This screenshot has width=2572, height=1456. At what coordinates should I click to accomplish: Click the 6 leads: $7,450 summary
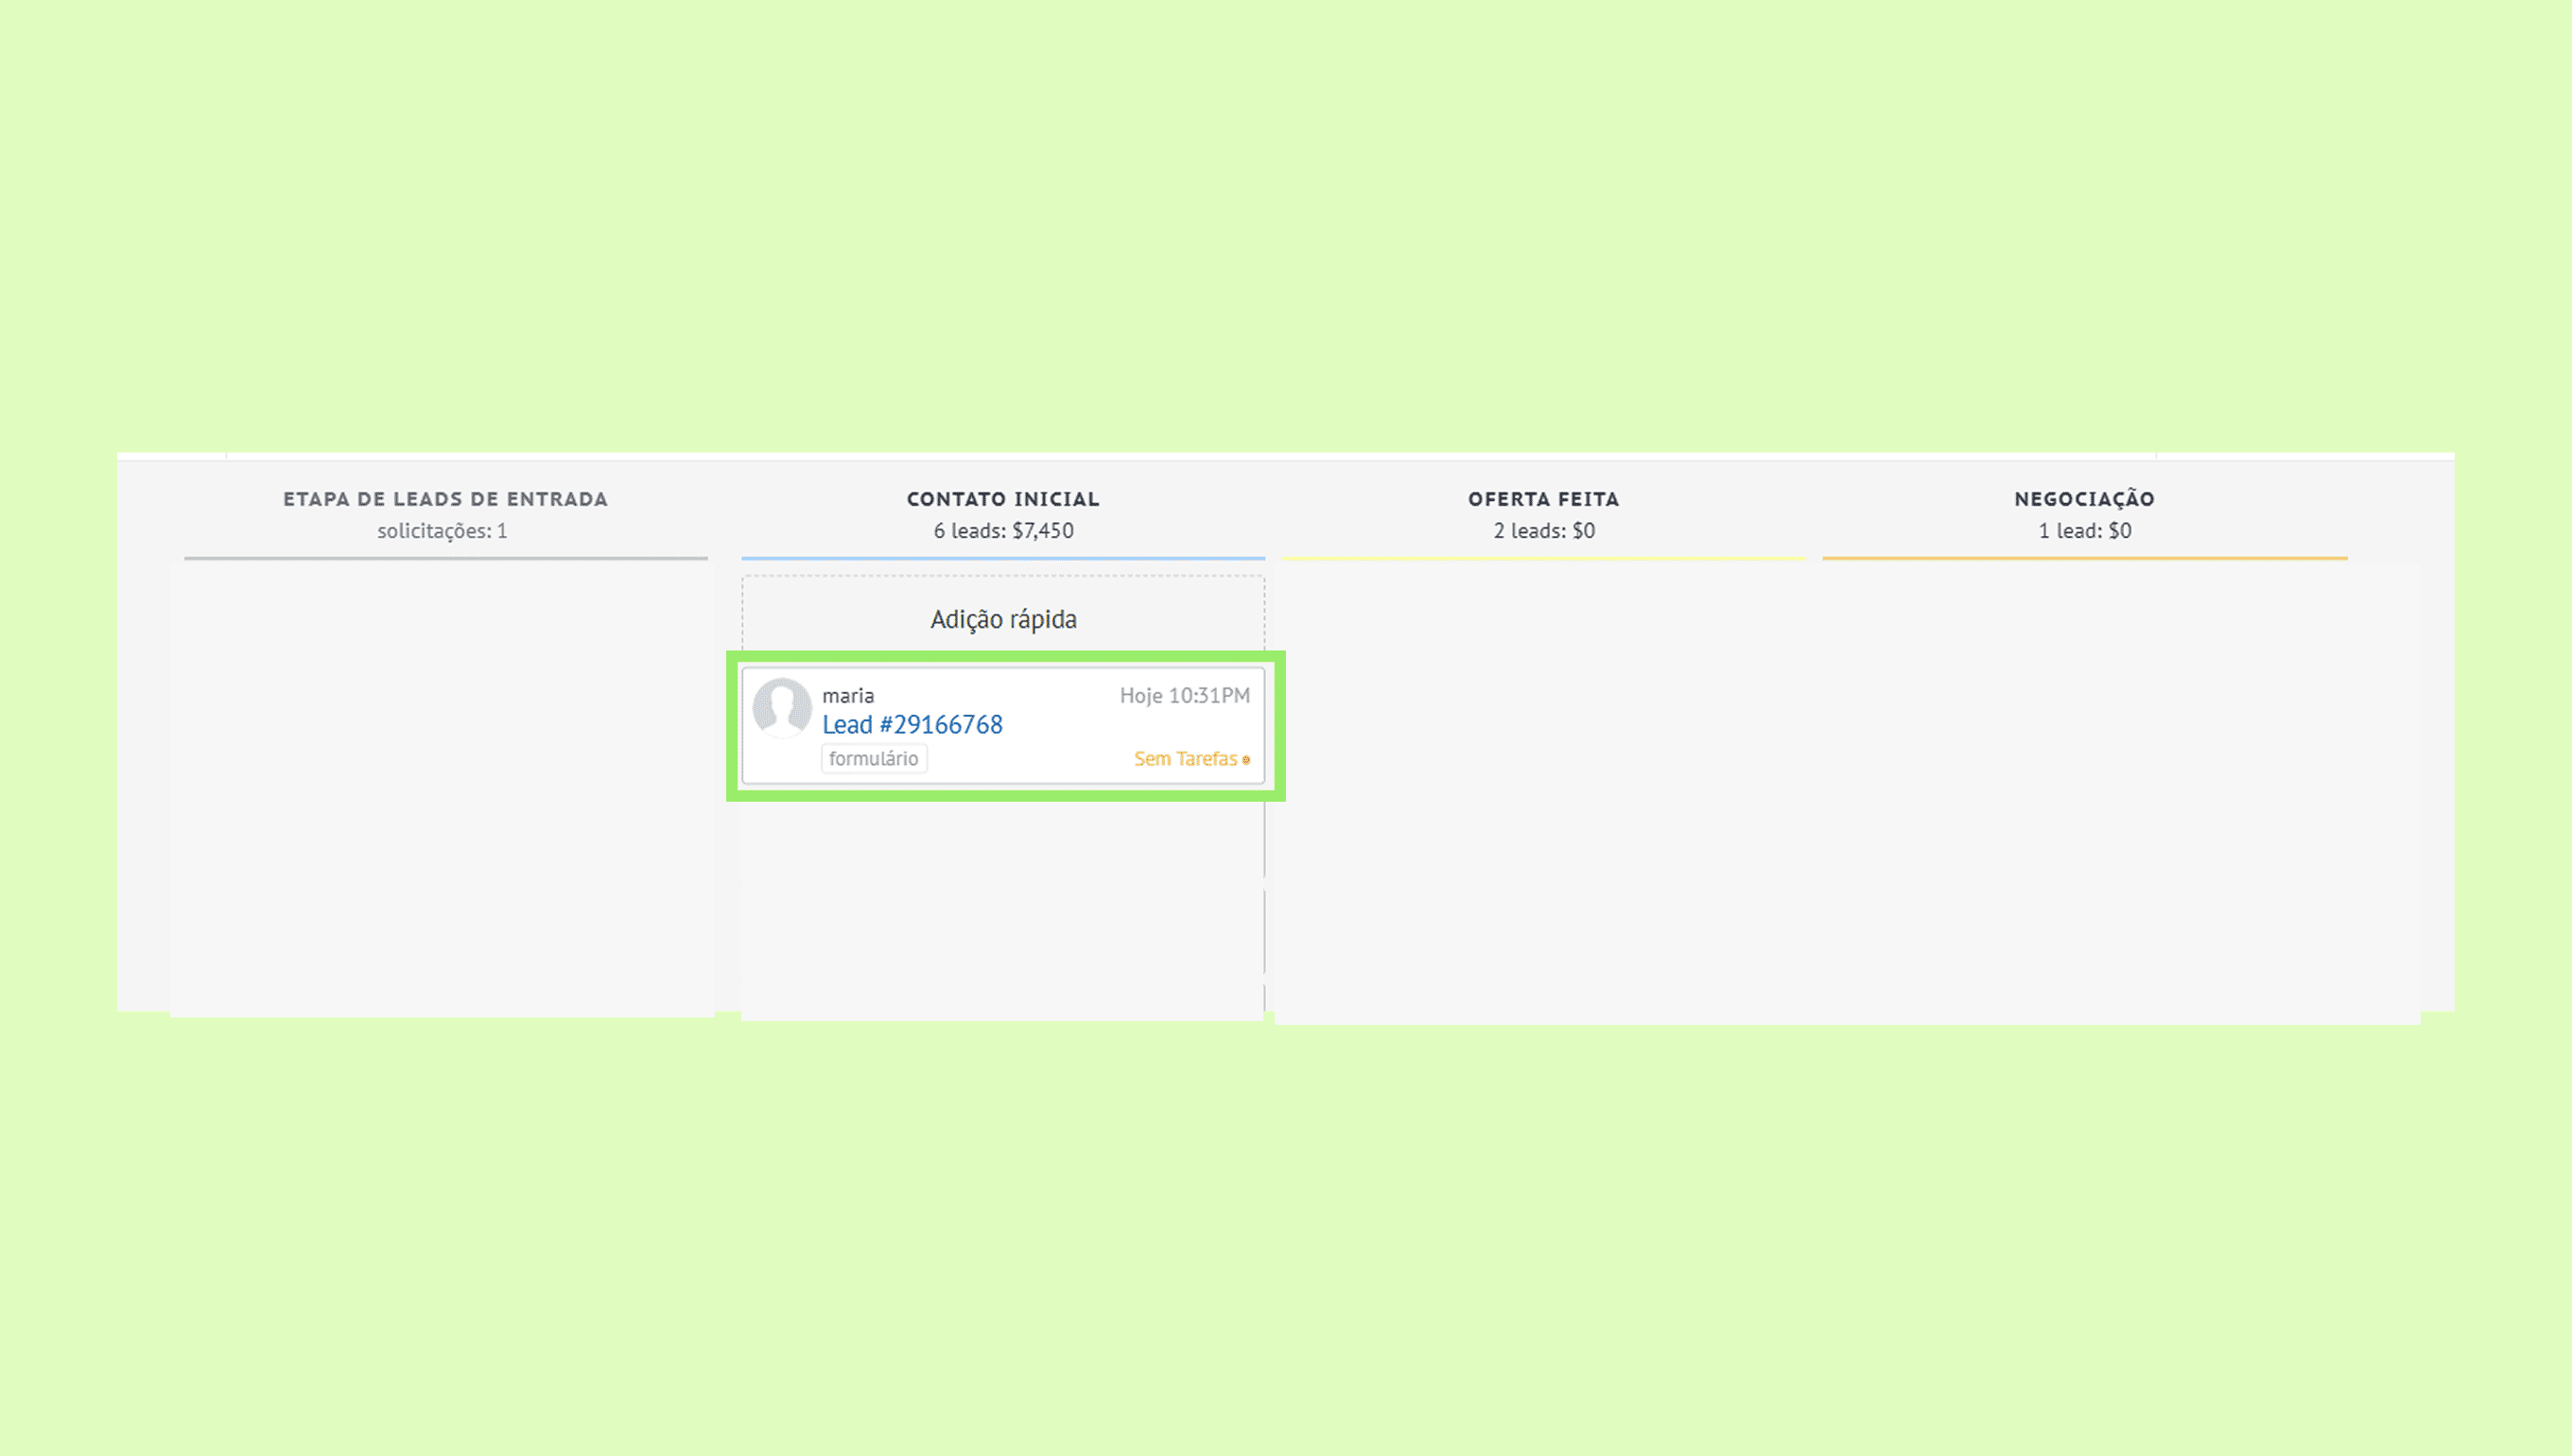click(1003, 531)
